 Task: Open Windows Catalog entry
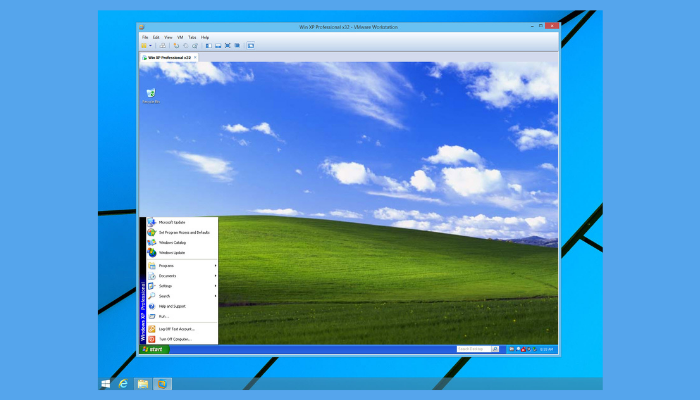(x=182, y=242)
